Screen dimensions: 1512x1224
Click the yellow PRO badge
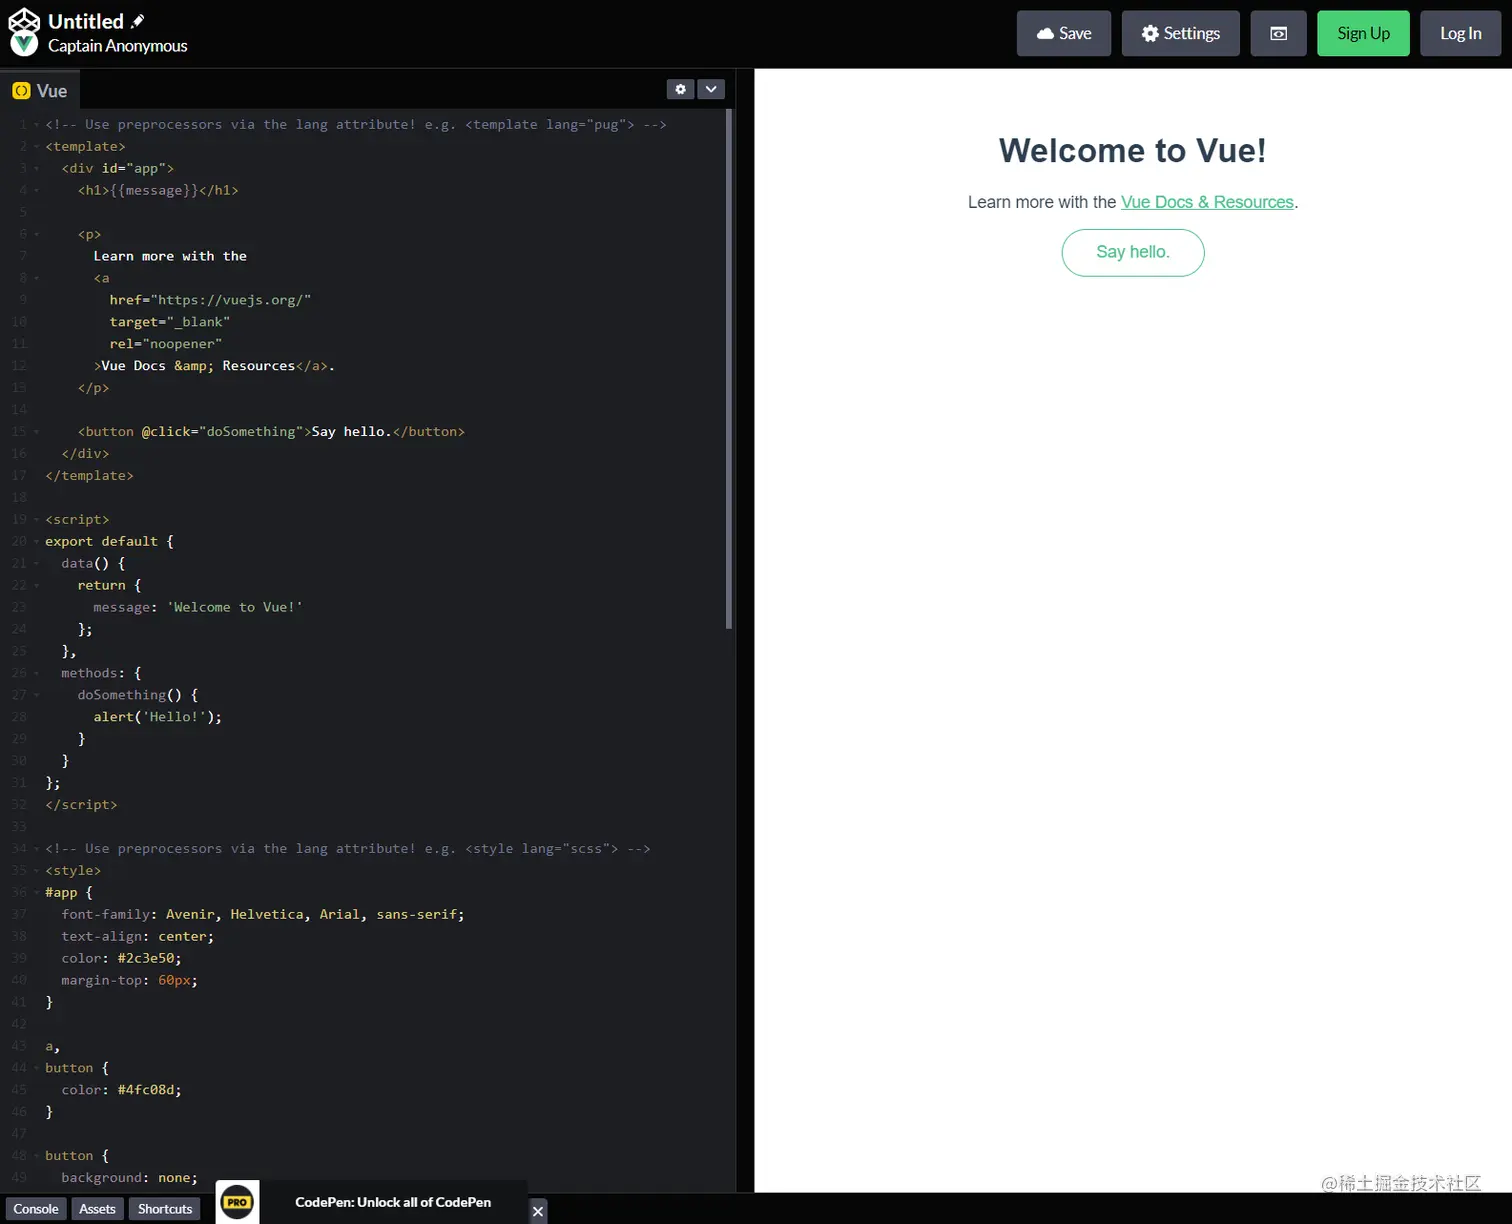[x=237, y=1202]
